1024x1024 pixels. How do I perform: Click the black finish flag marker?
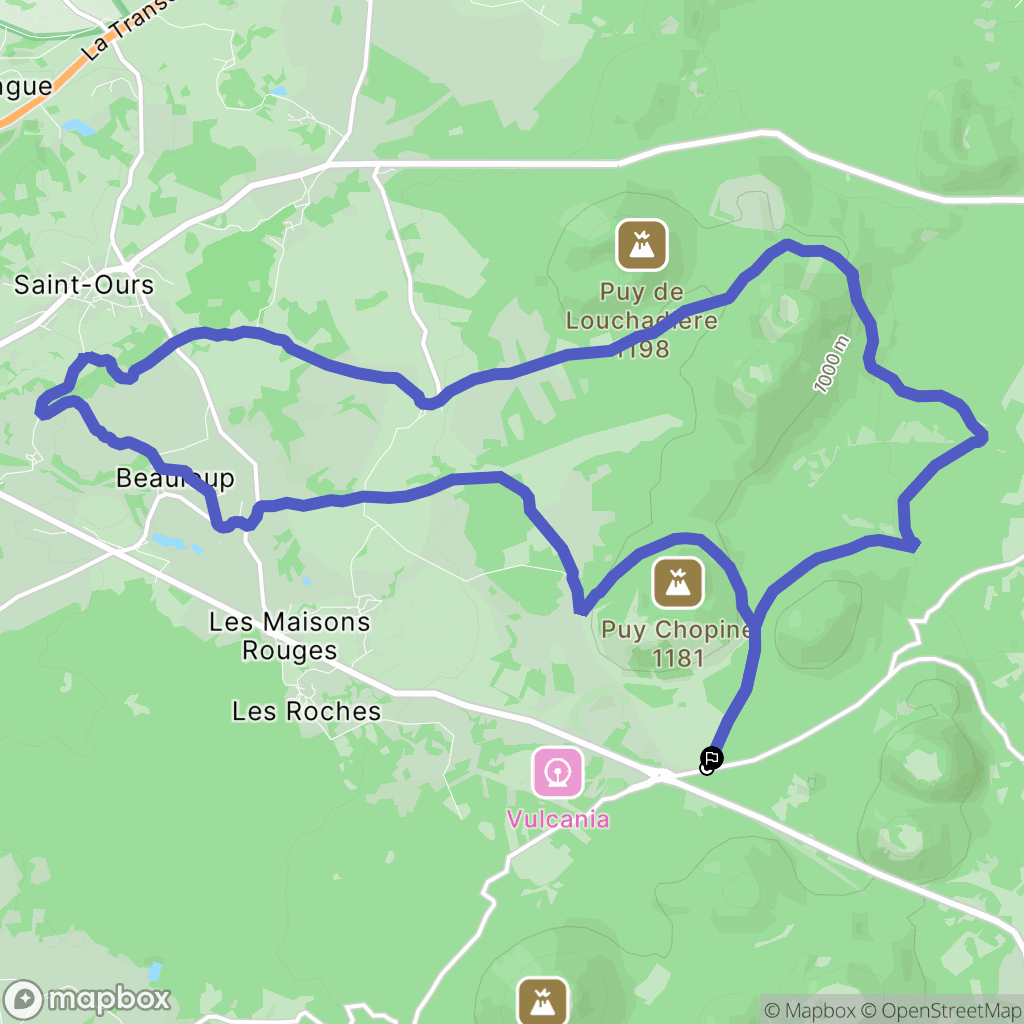click(712, 758)
